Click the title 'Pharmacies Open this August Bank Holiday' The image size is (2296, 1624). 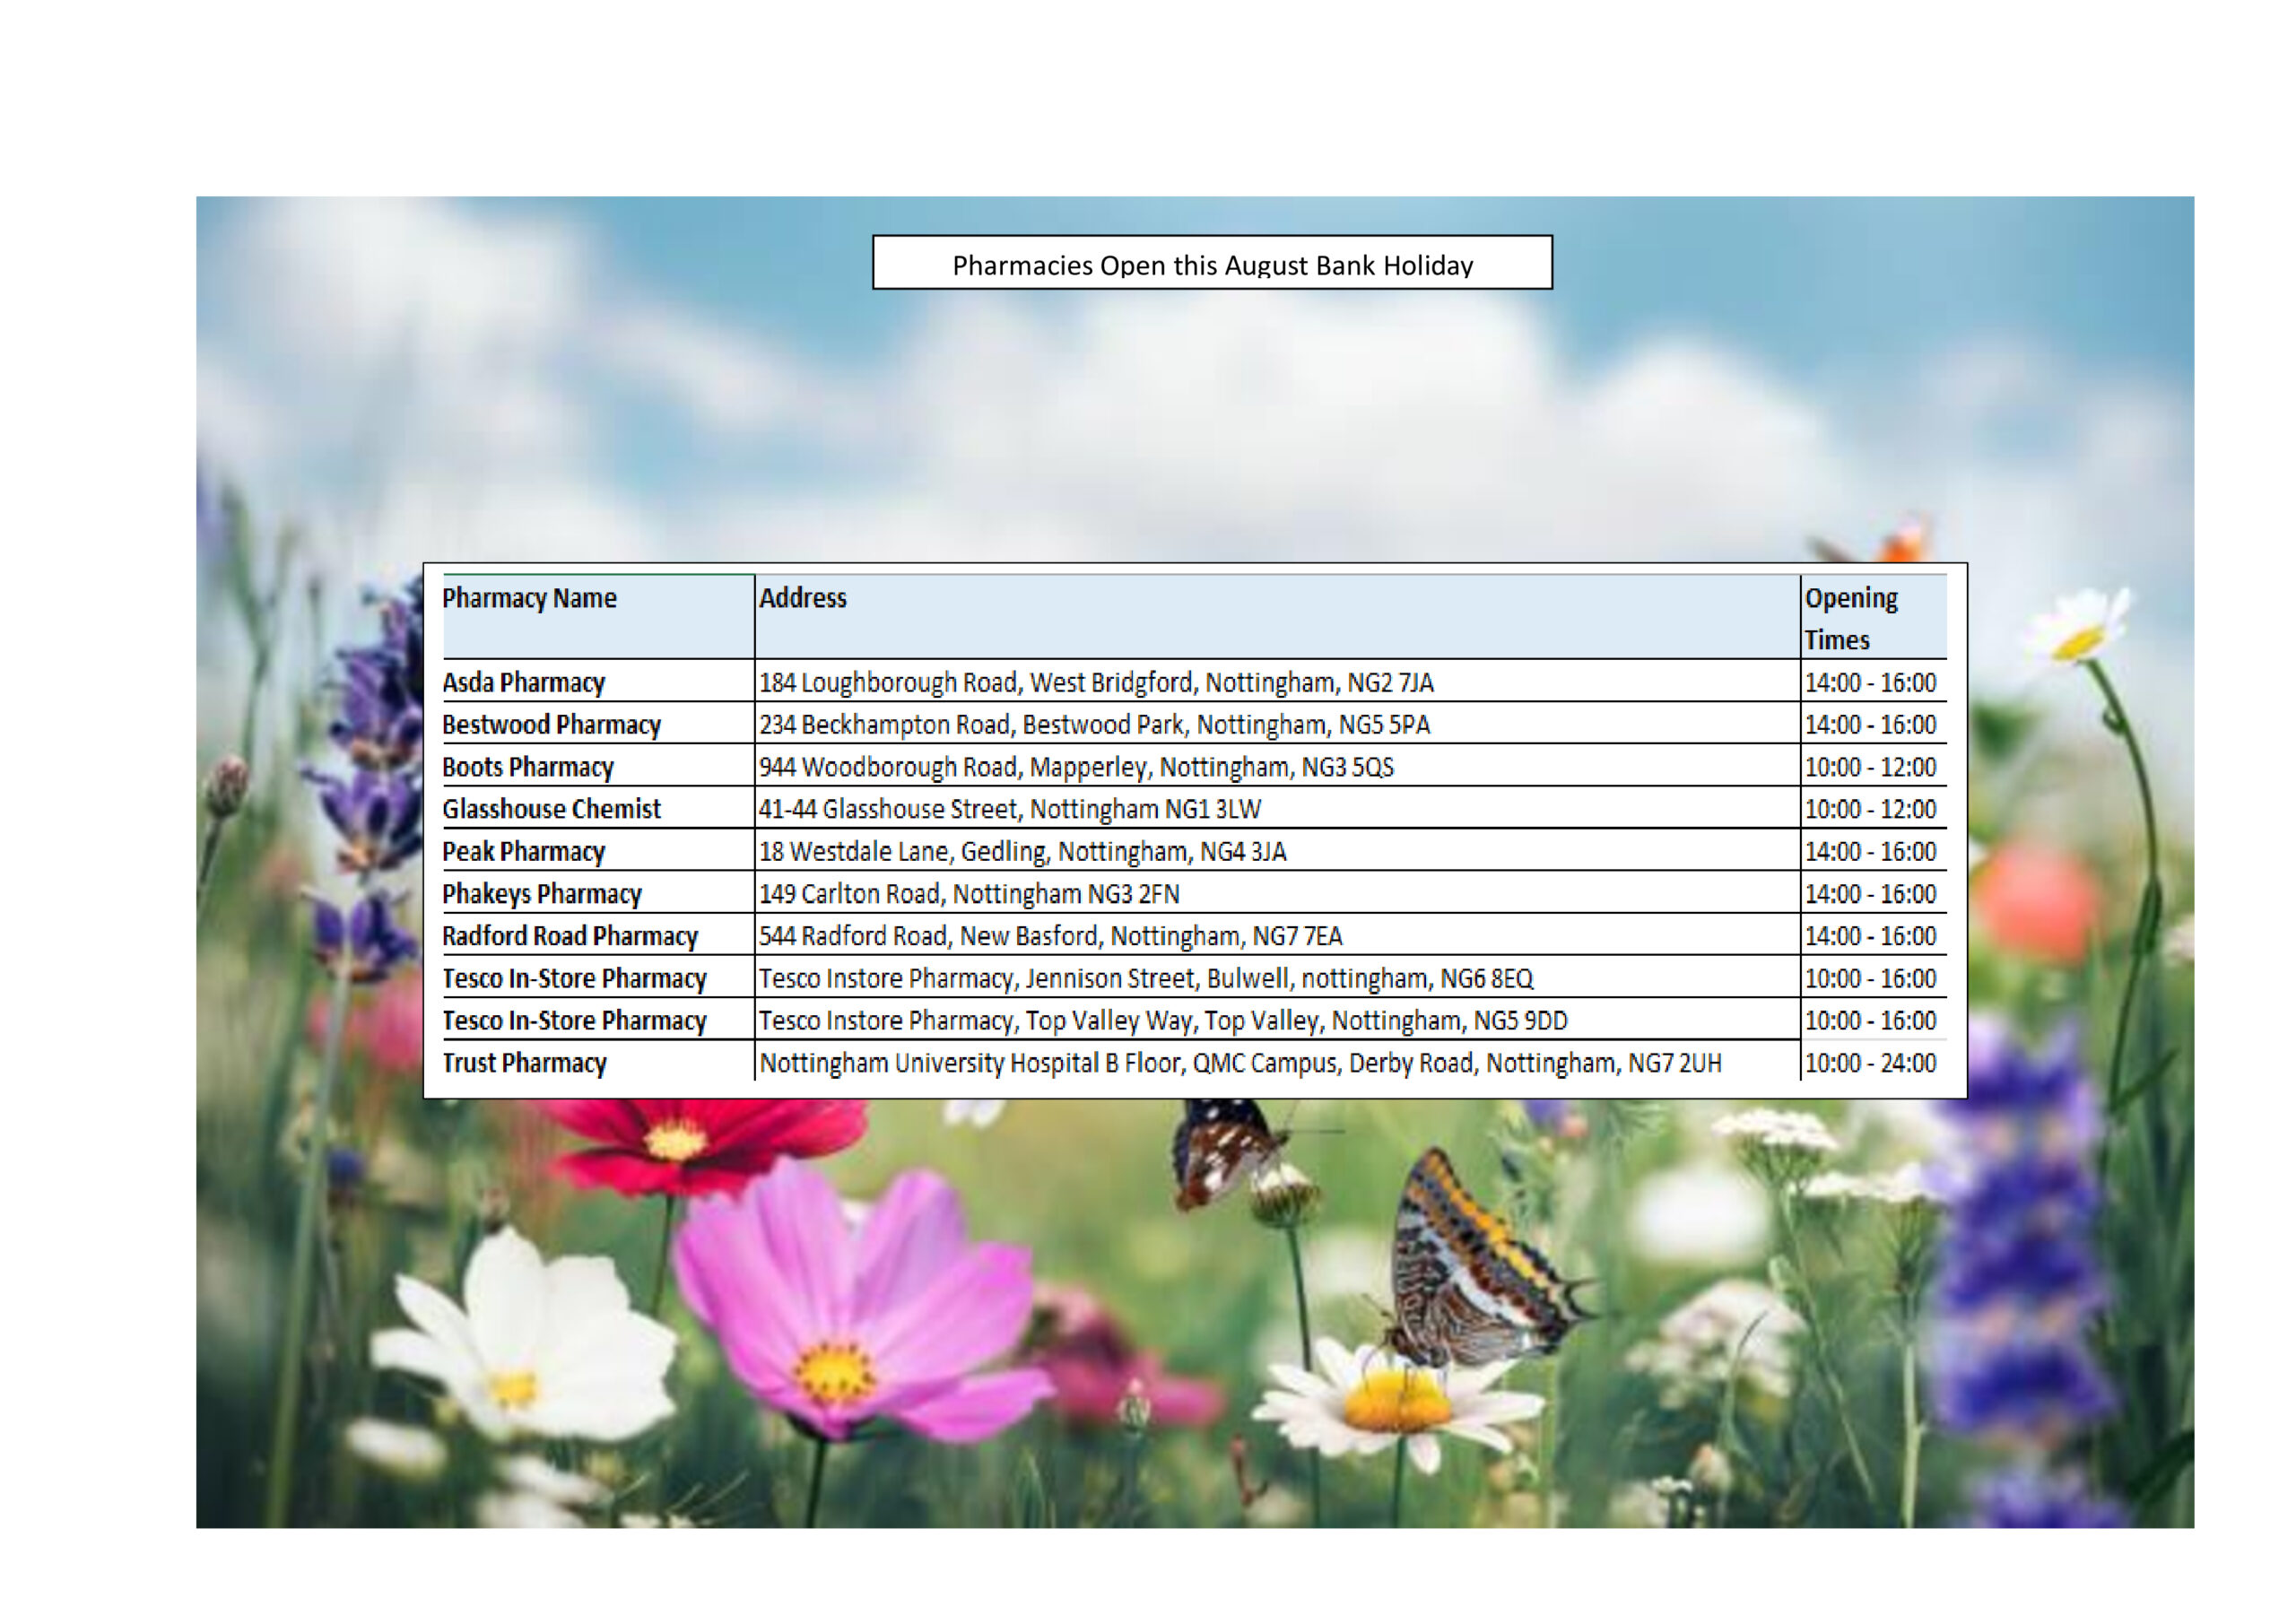pos(1212,265)
